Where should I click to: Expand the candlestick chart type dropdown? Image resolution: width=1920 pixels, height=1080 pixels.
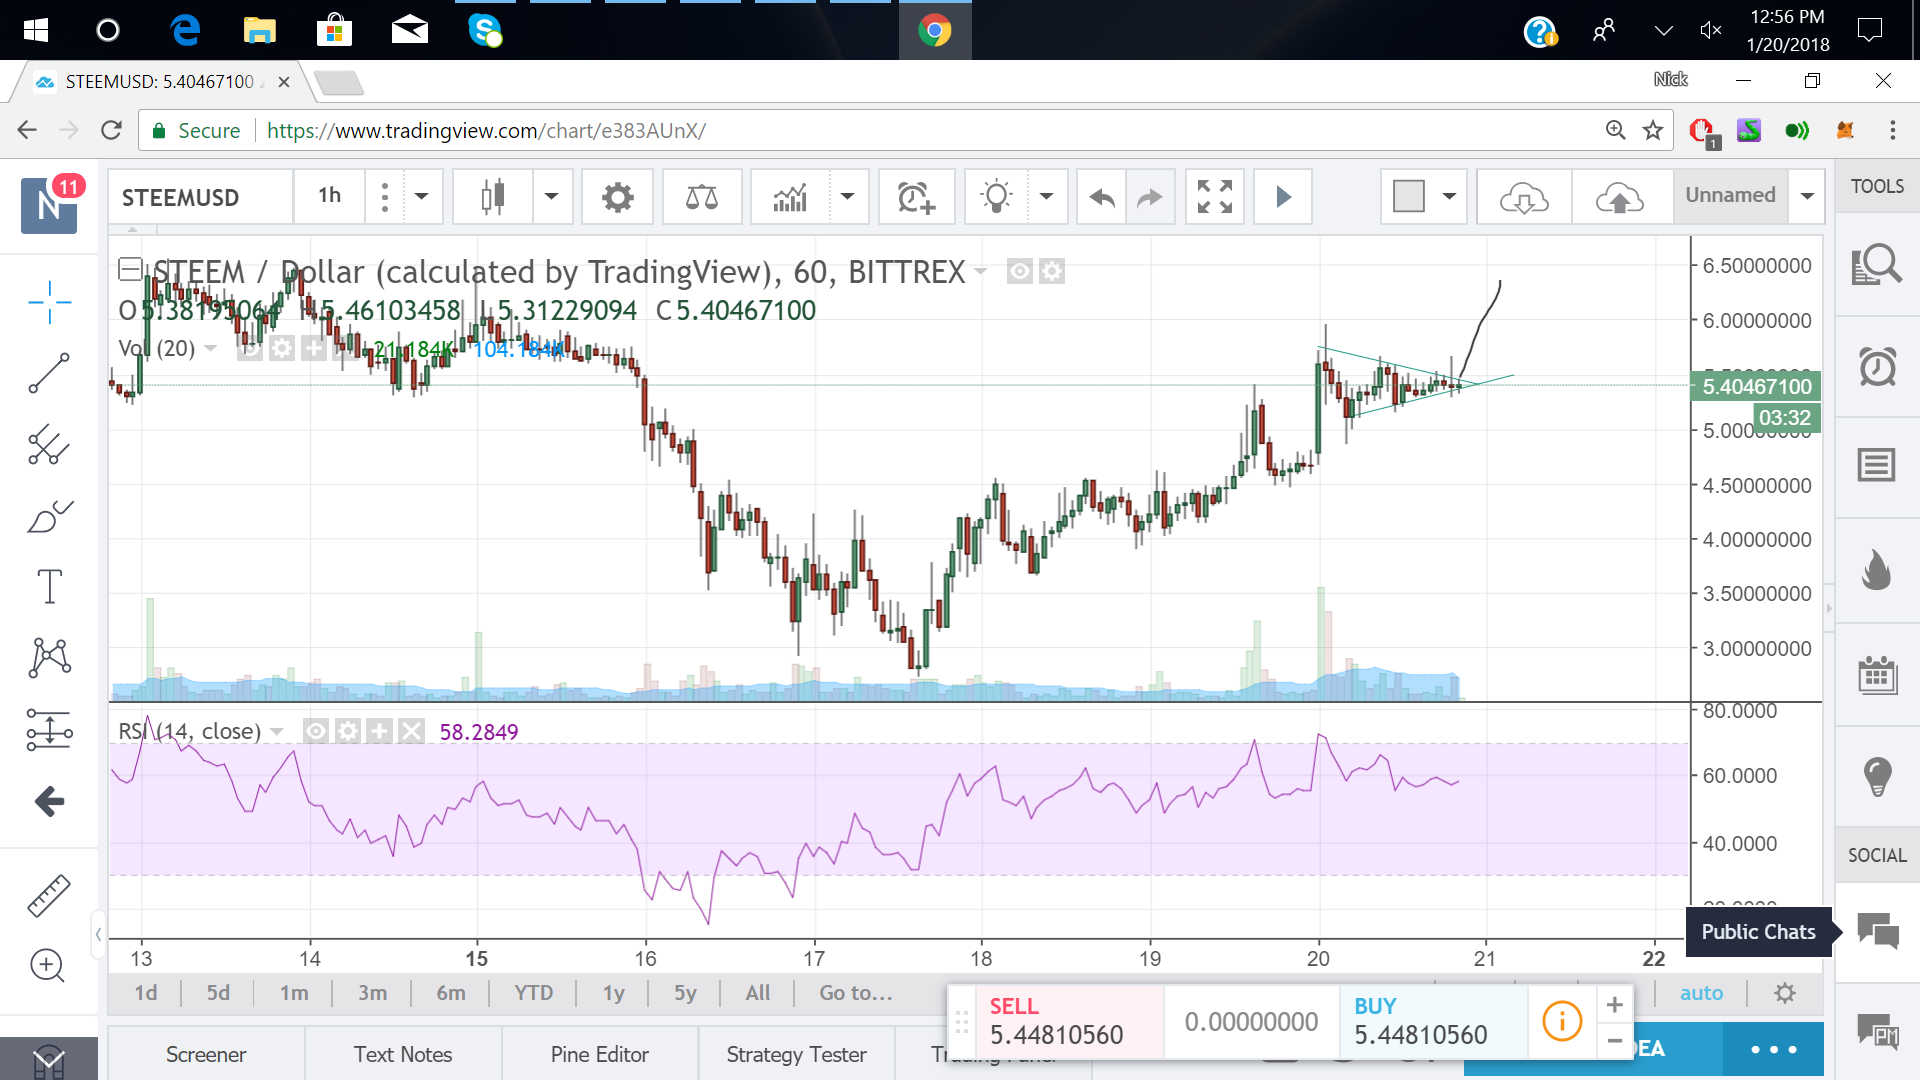coord(551,197)
